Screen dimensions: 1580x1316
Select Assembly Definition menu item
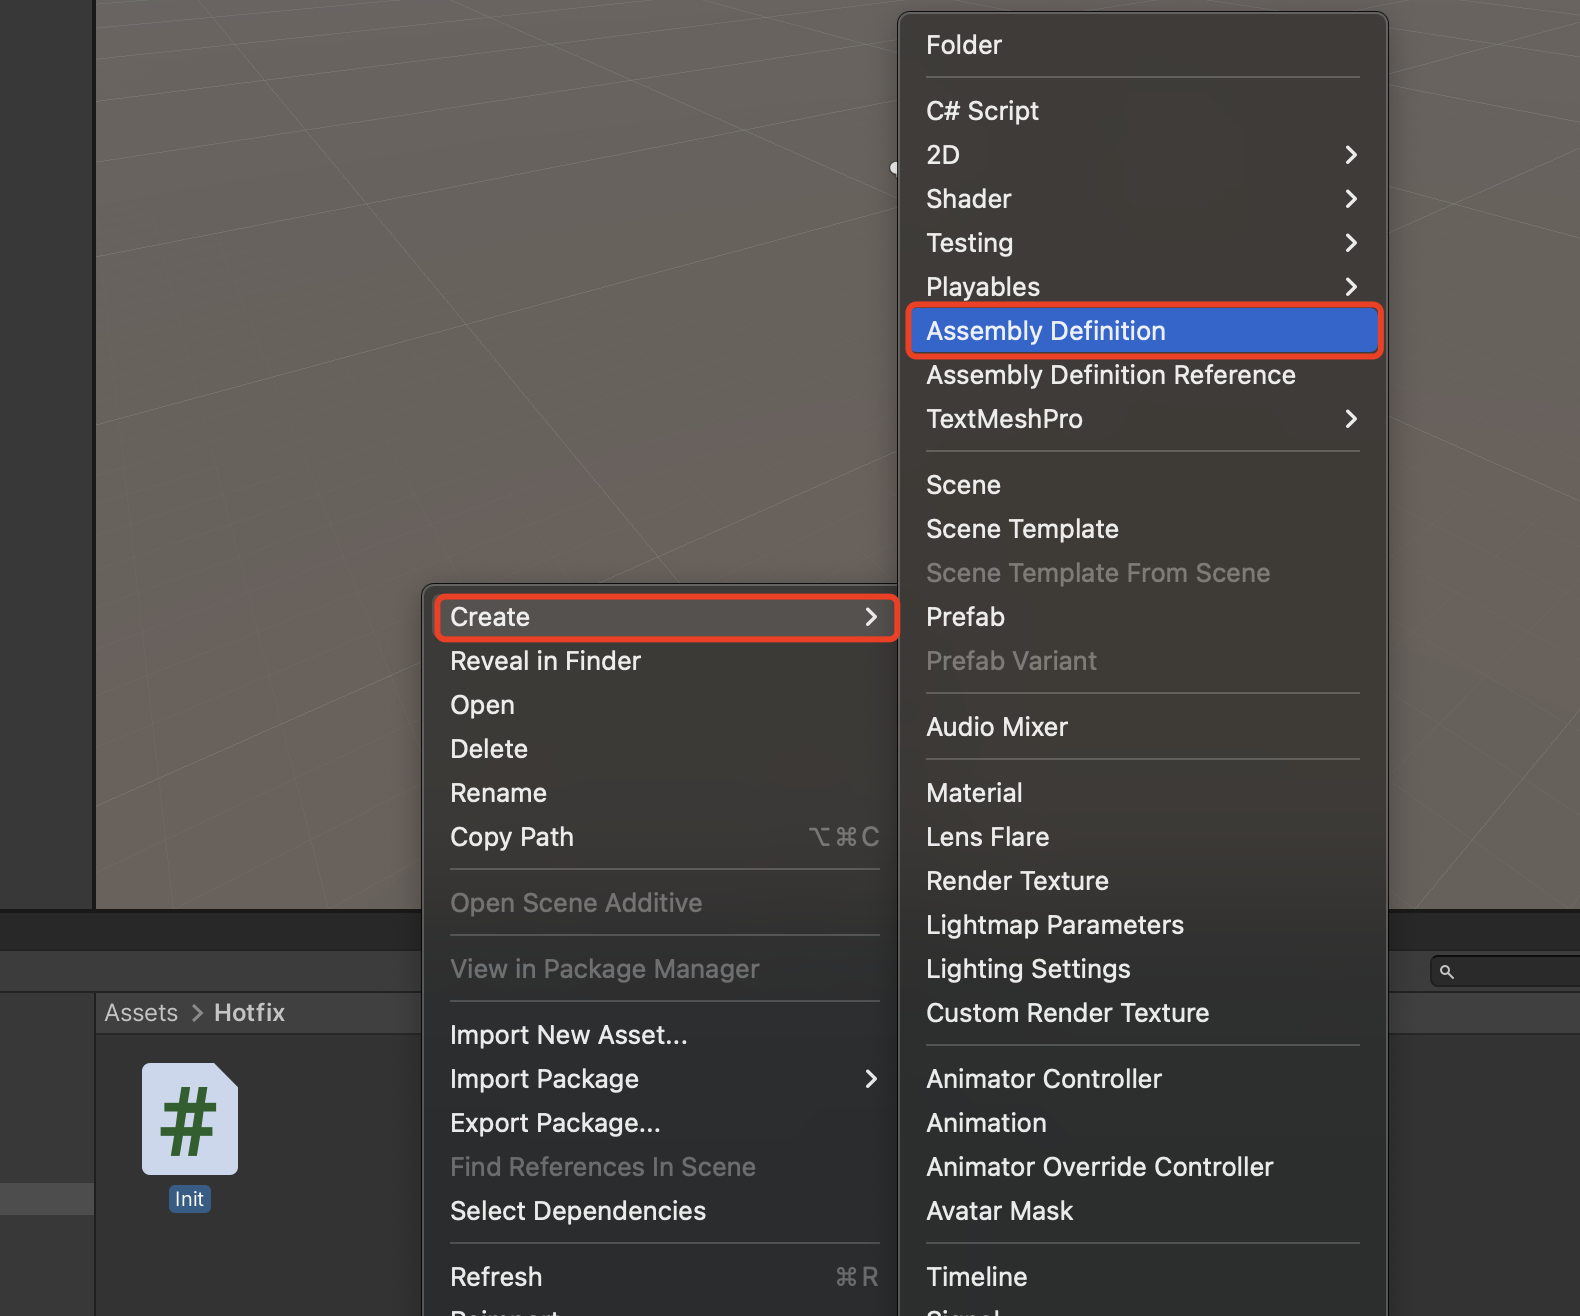pyautogui.click(x=1143, y=331)
